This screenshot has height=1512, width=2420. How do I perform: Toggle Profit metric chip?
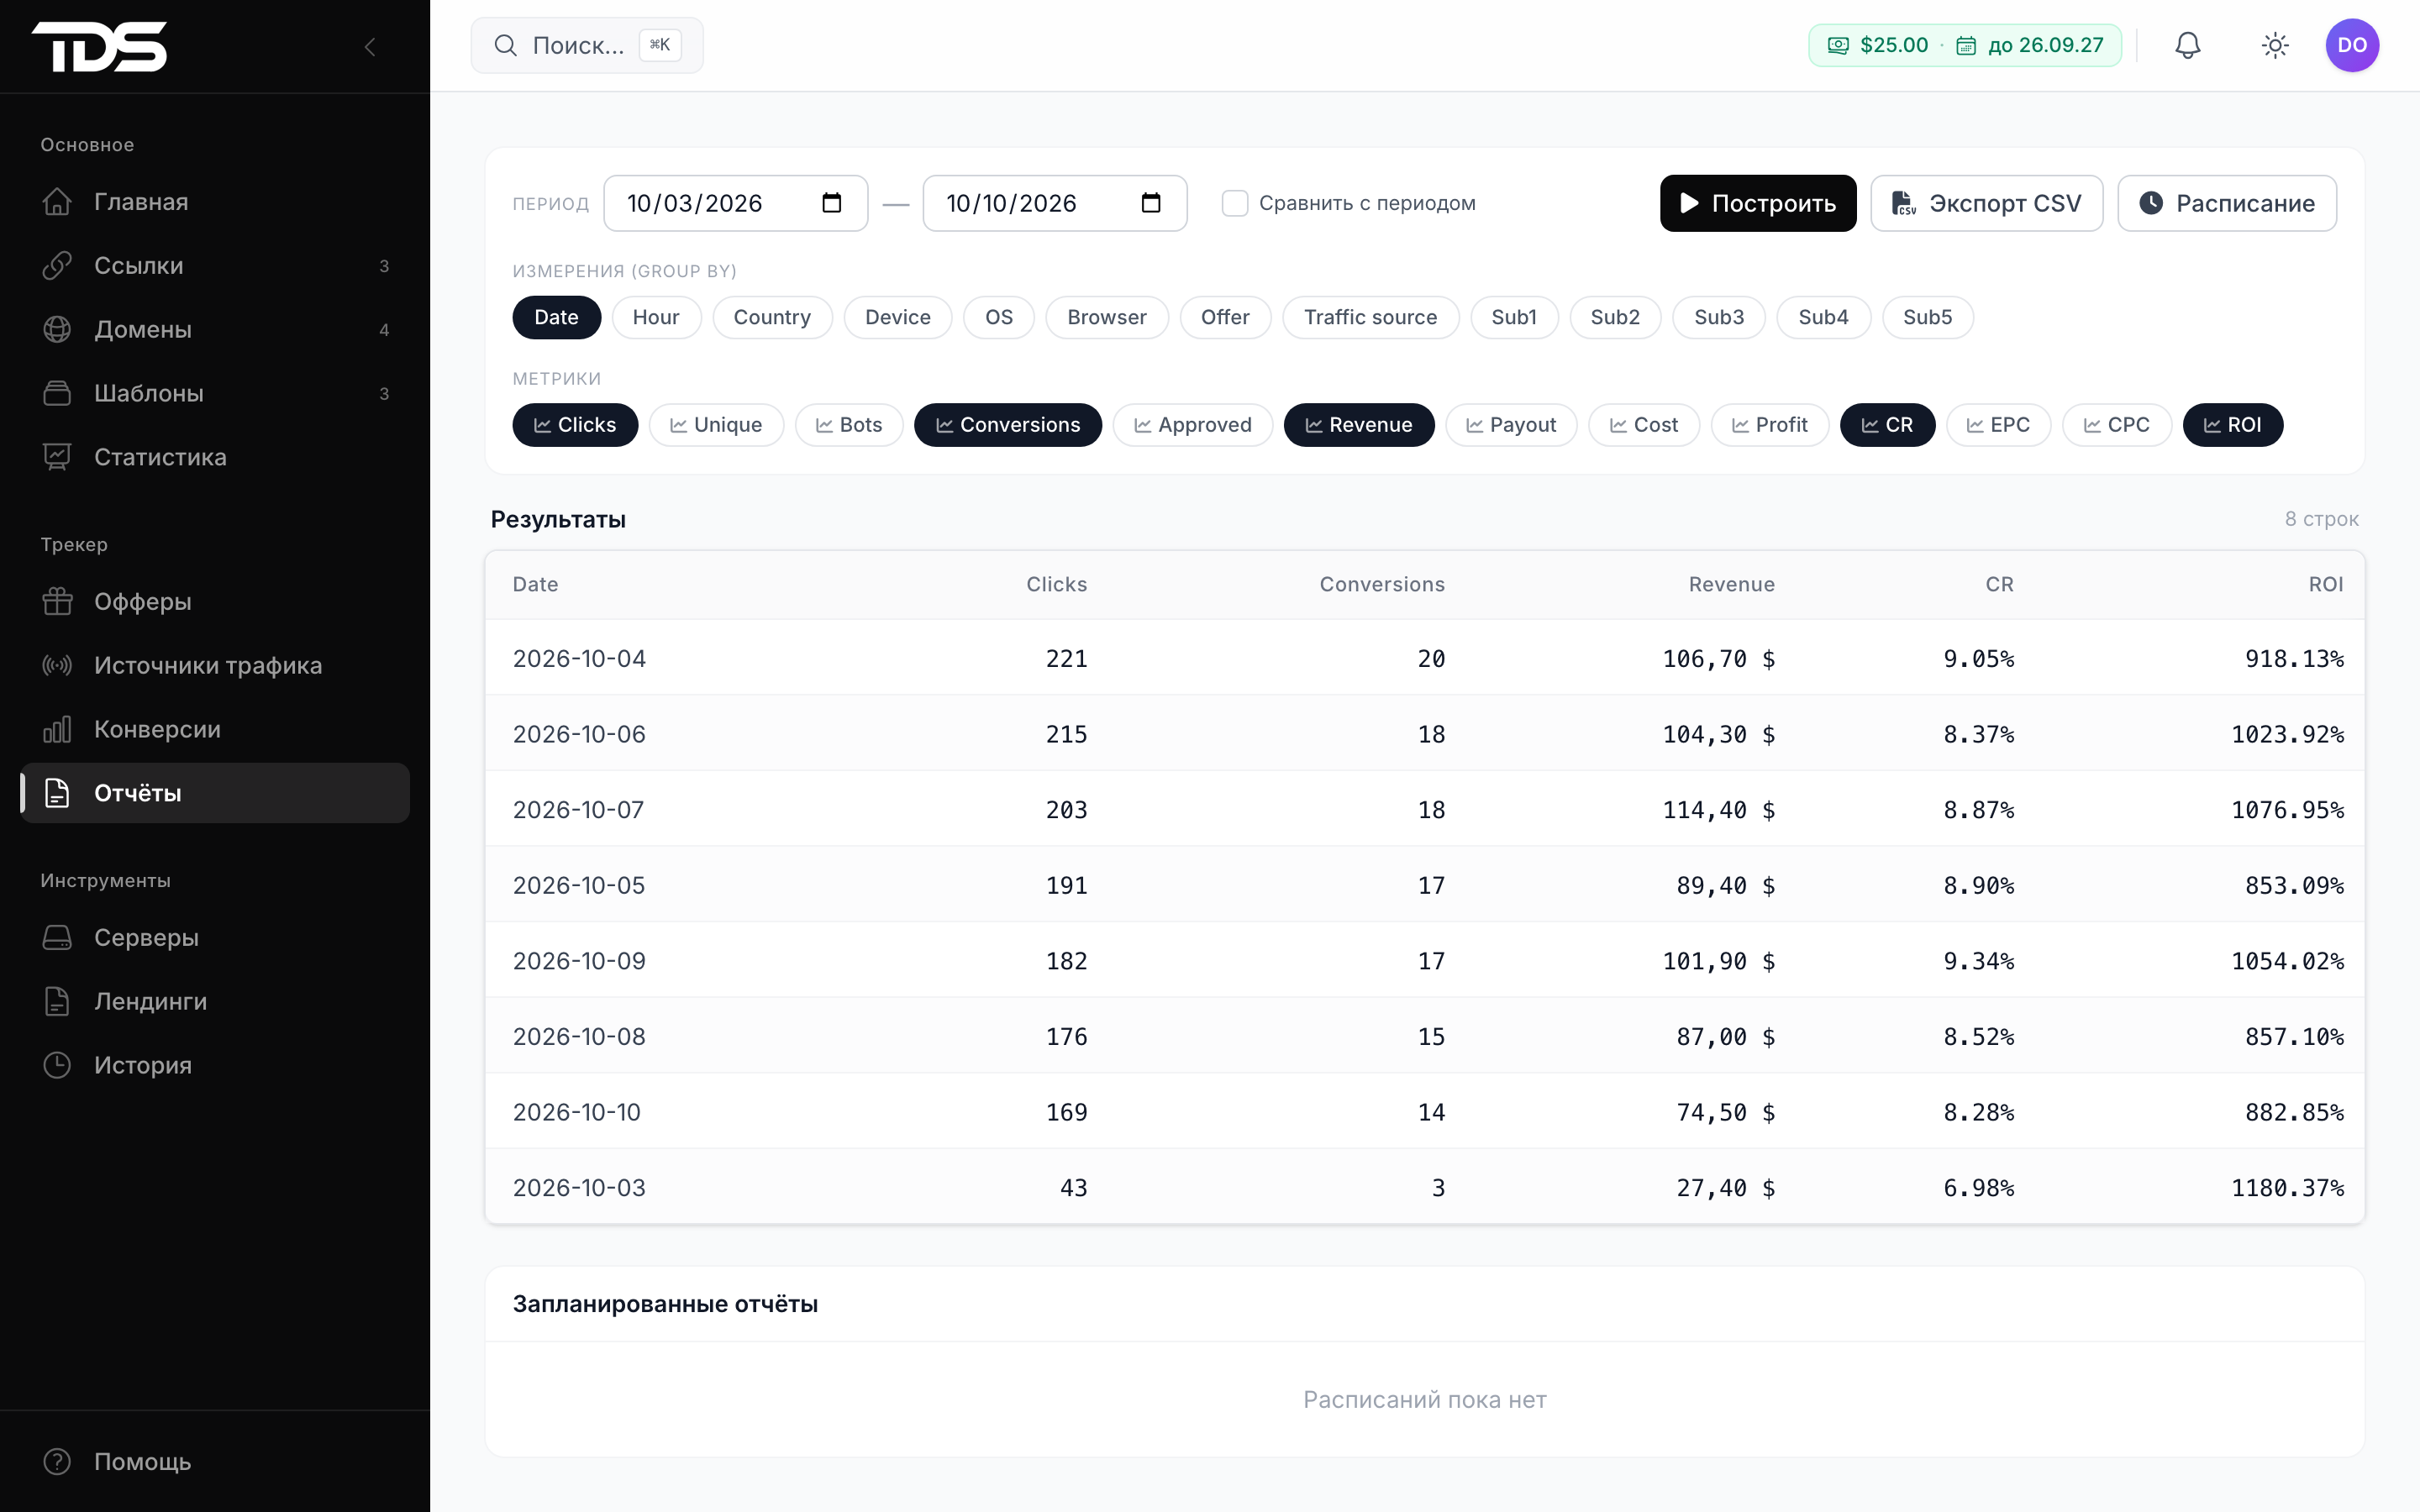coord(1770,425)
